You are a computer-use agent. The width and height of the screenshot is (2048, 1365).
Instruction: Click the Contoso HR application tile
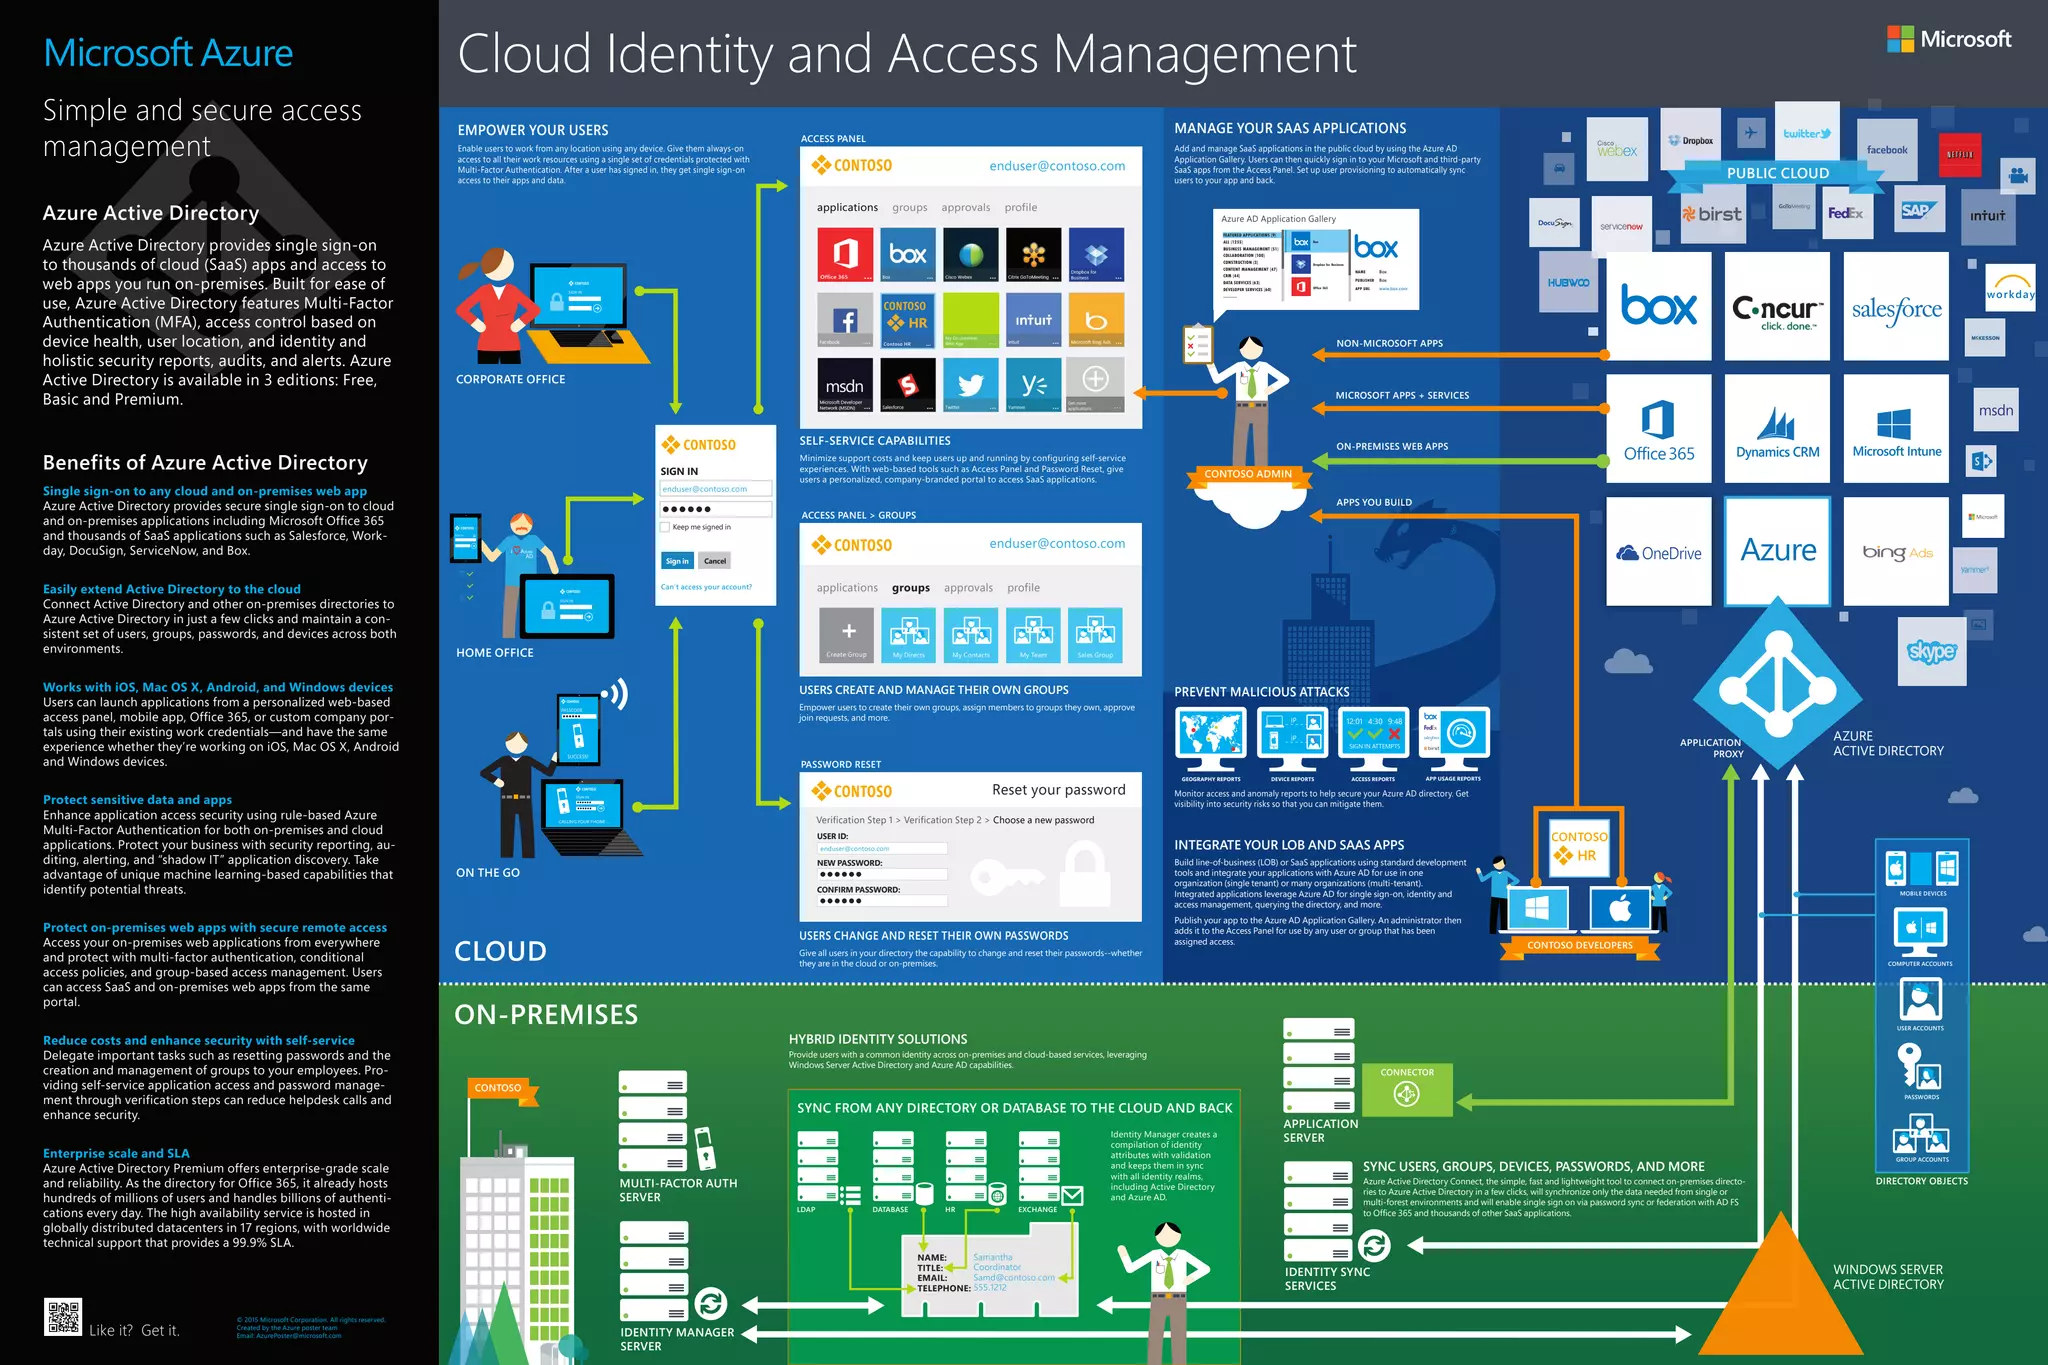[x=907, y=320]
